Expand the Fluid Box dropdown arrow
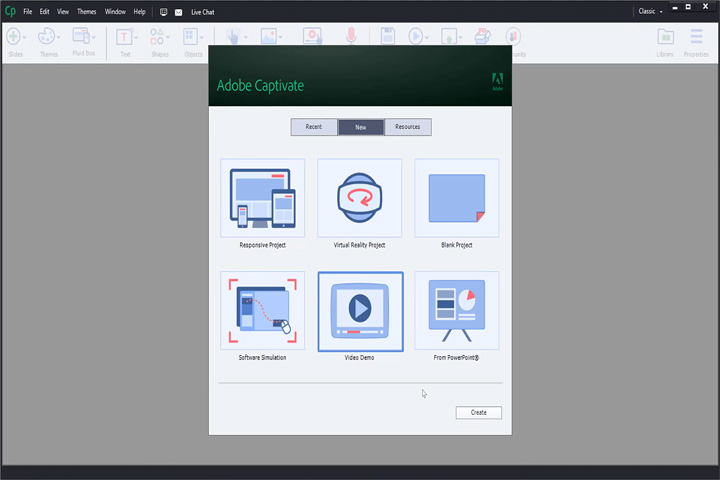Screen dimensions: 720x480 [x=94, y=37]
